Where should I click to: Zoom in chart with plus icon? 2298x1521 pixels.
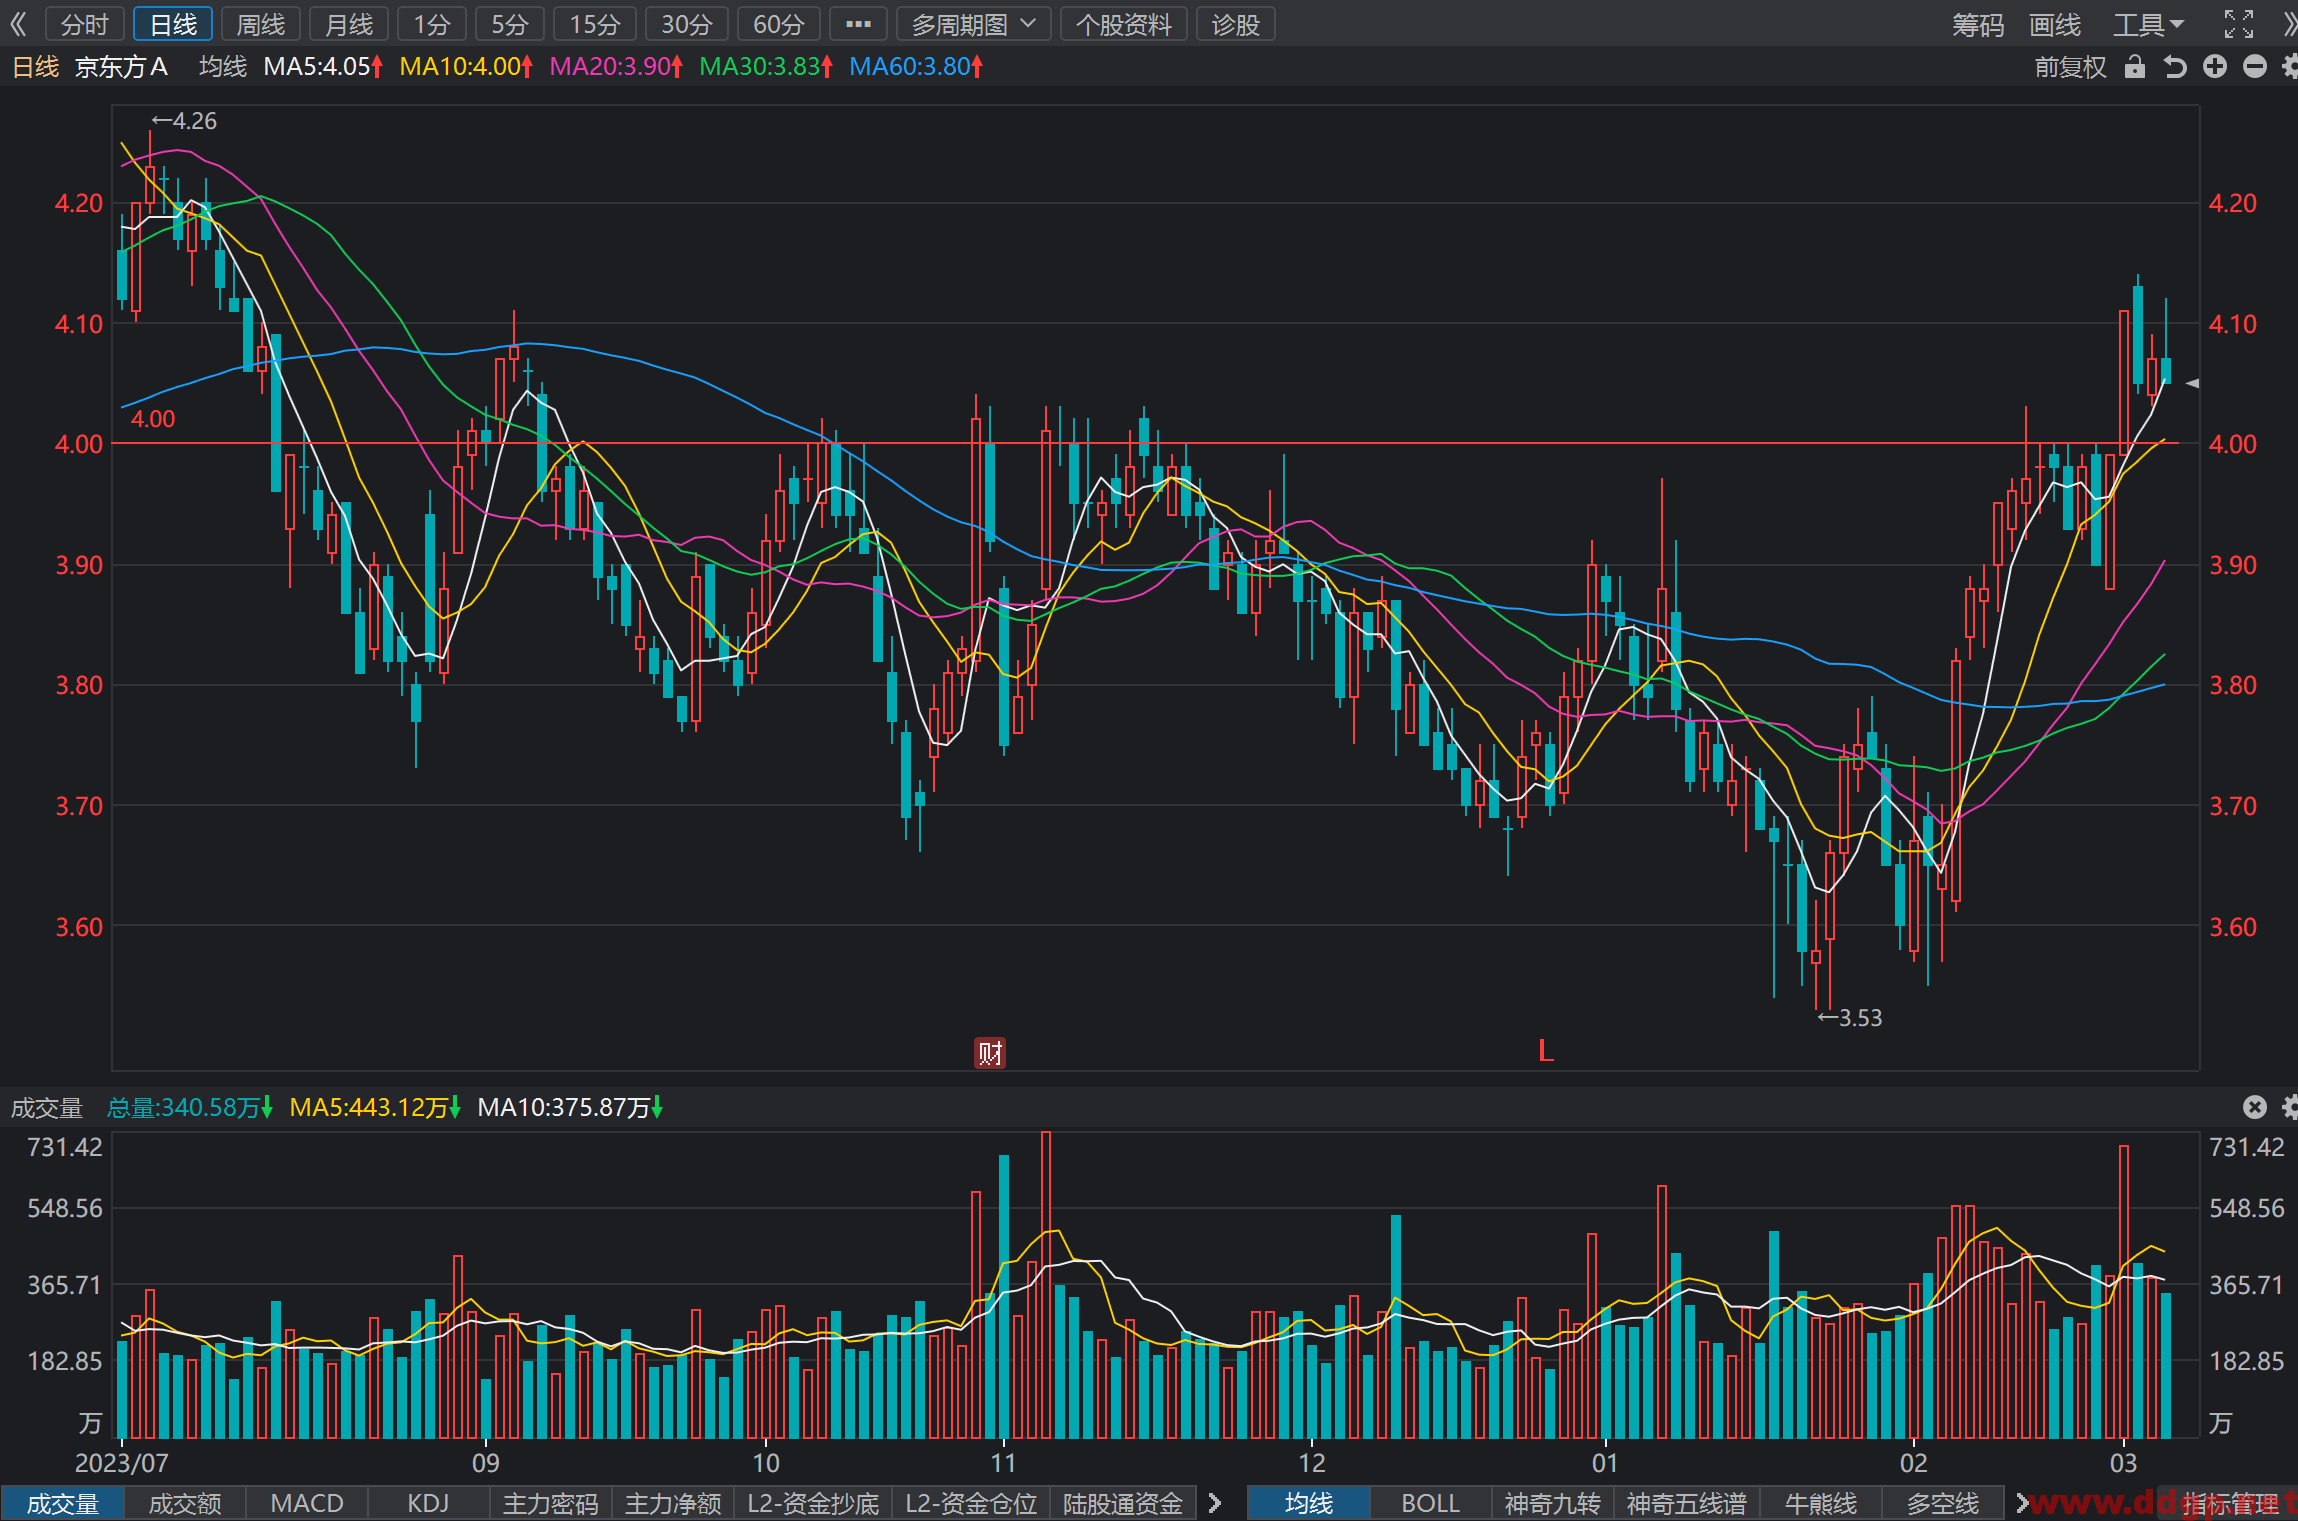[2215, 67]
